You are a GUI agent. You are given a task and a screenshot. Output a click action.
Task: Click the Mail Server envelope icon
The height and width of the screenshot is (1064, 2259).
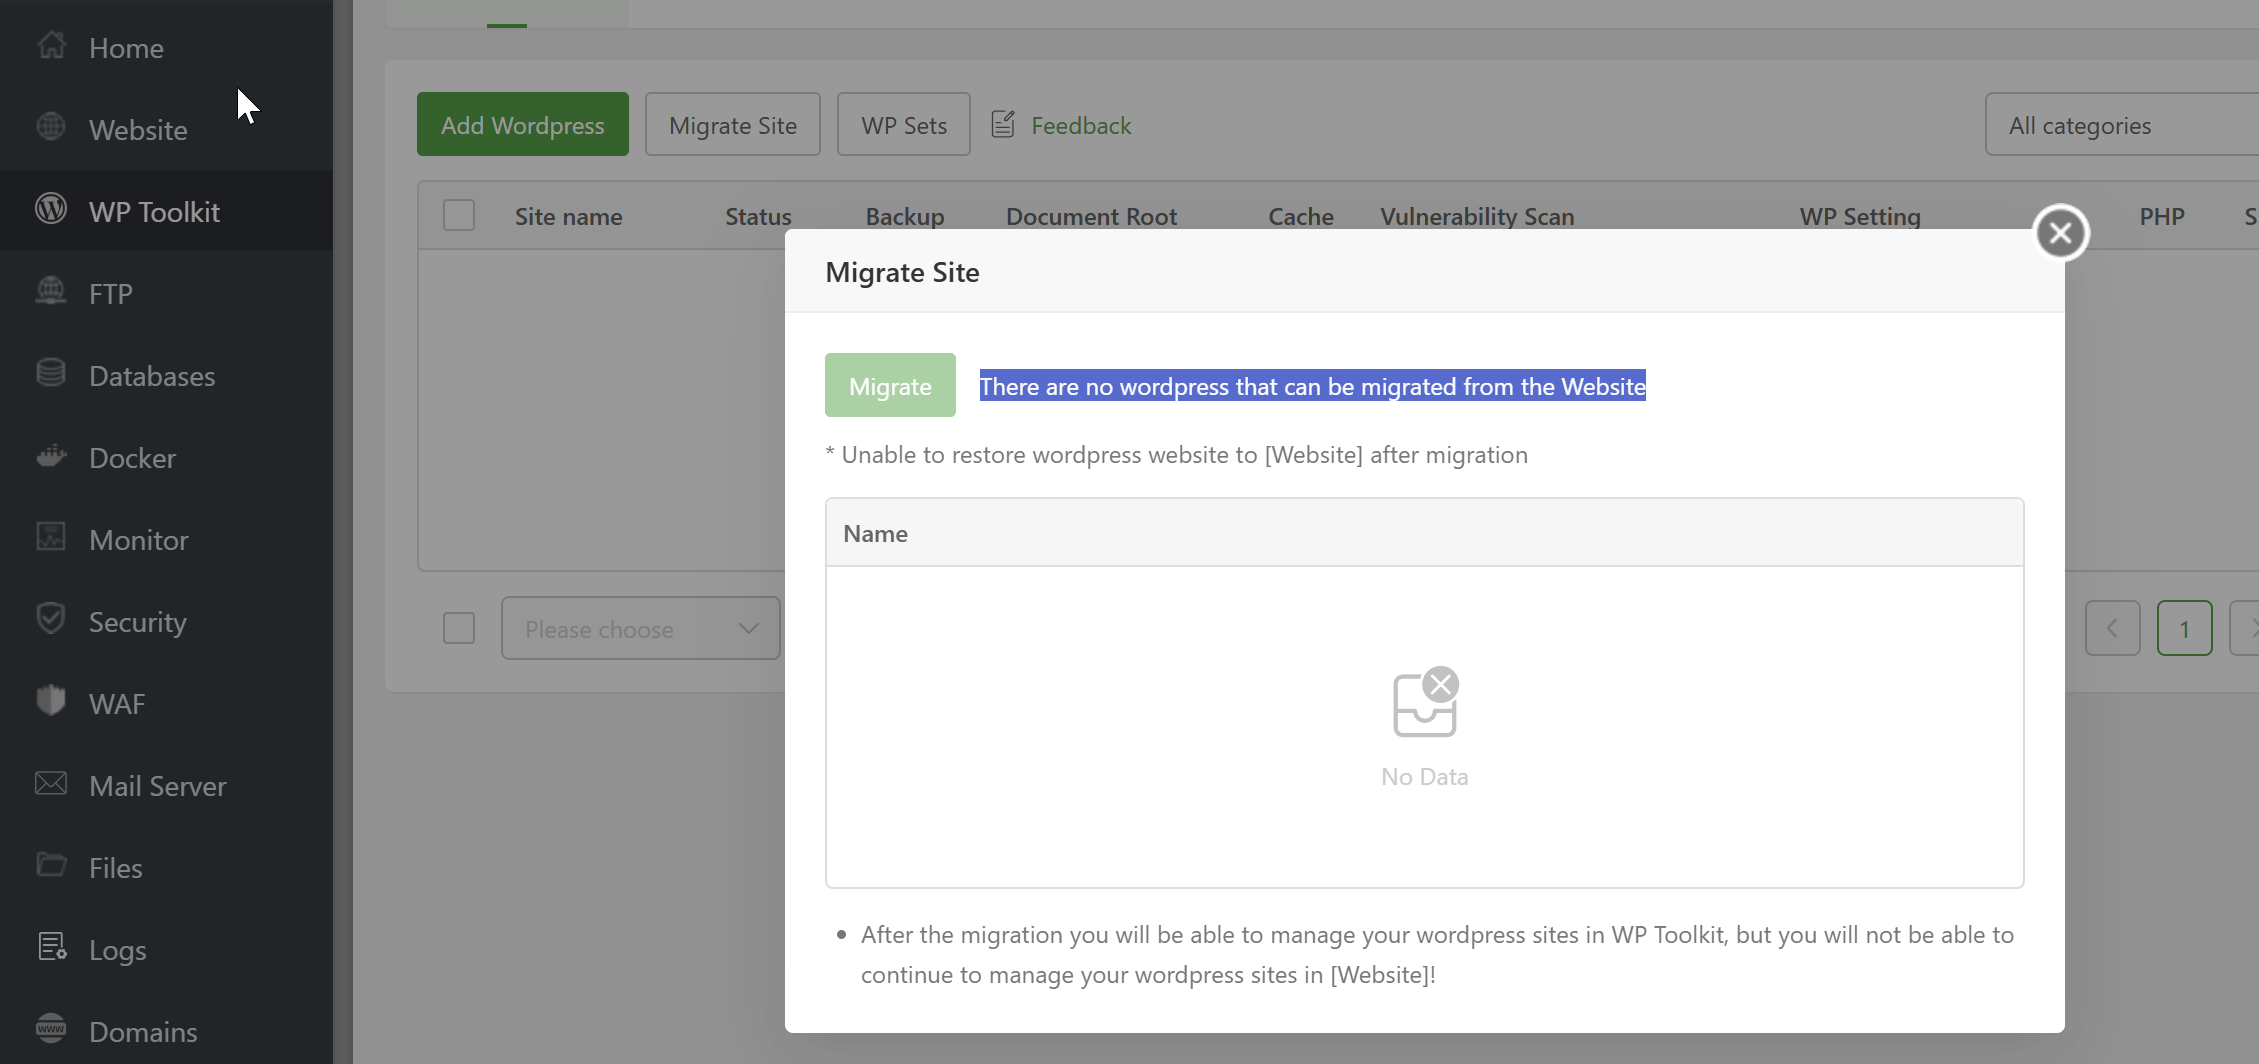point(51,784)
